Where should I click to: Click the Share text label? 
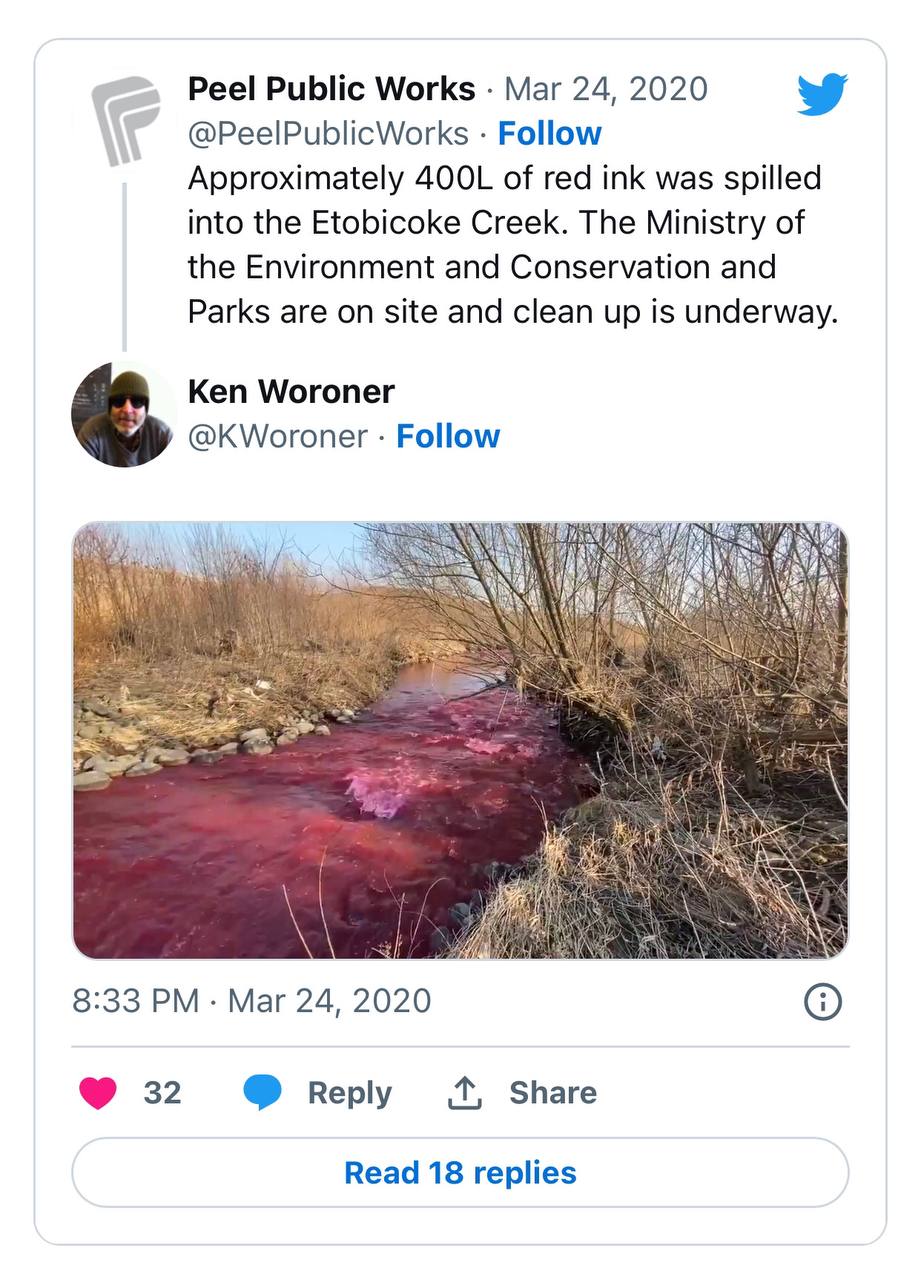point(553,1093)
